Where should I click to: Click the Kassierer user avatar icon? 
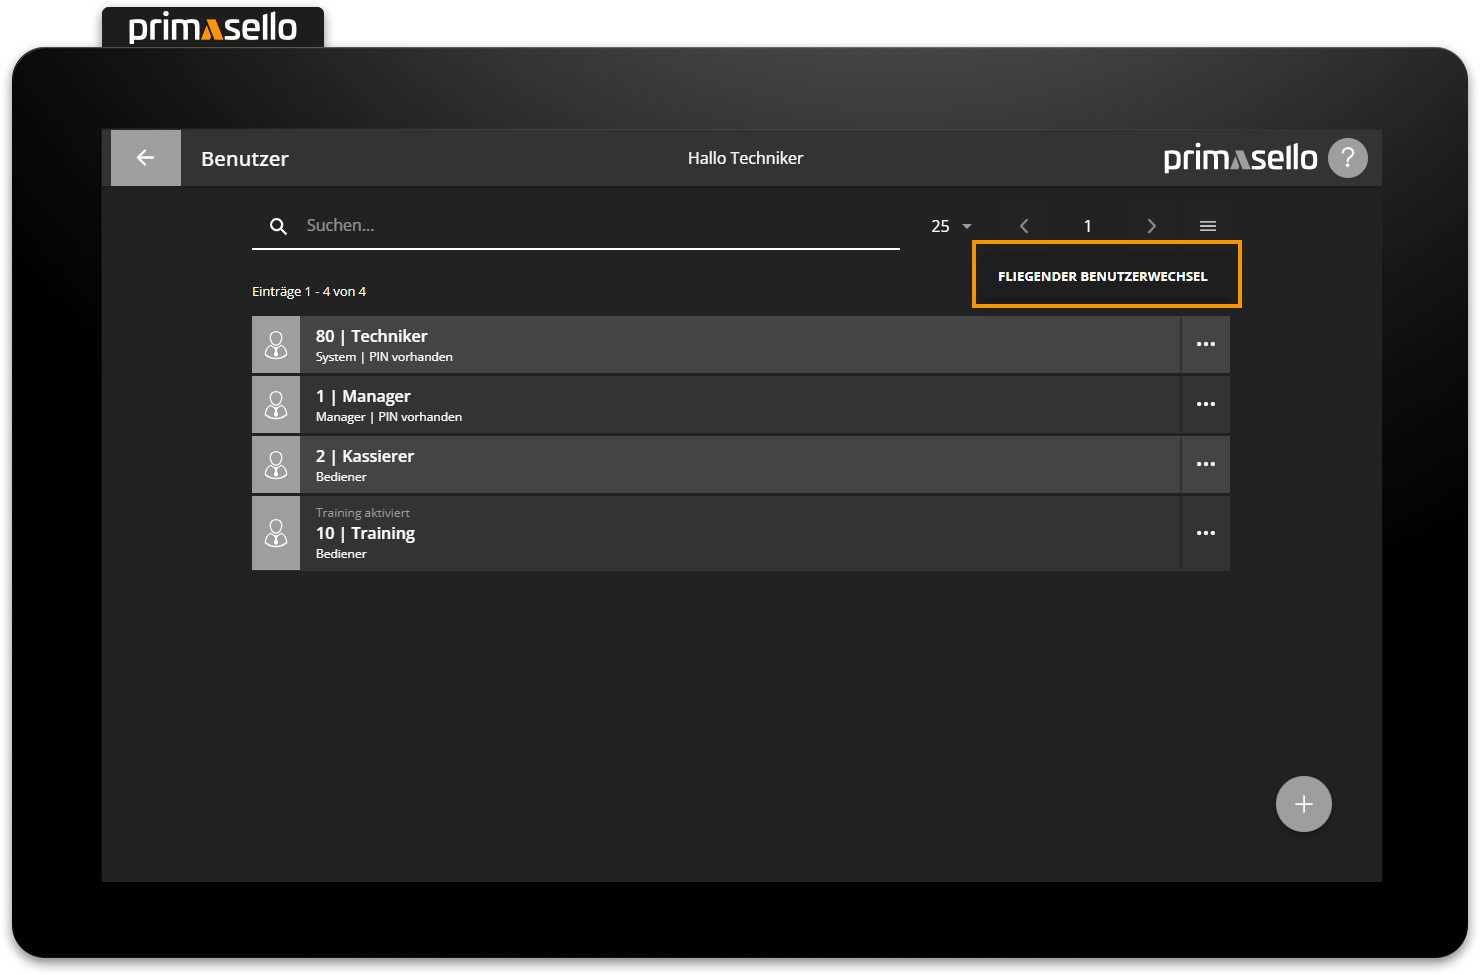pos(276,465)
